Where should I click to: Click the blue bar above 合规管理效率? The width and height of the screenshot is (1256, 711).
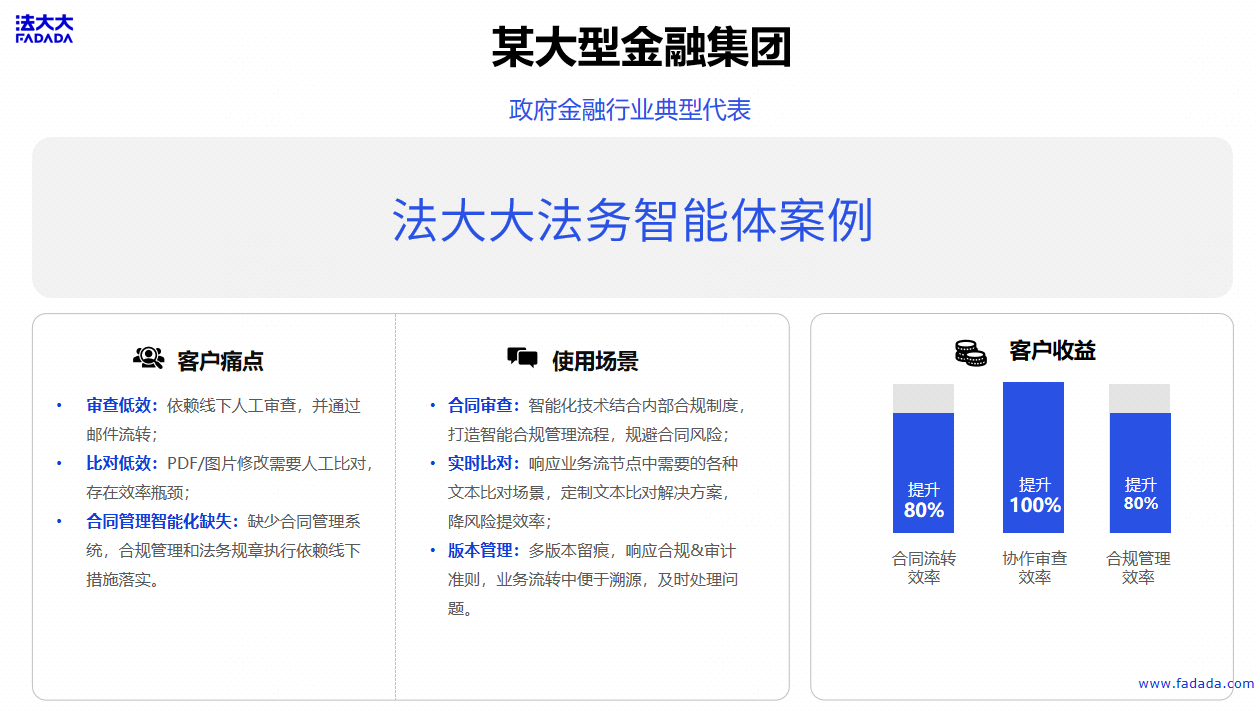1140,473
